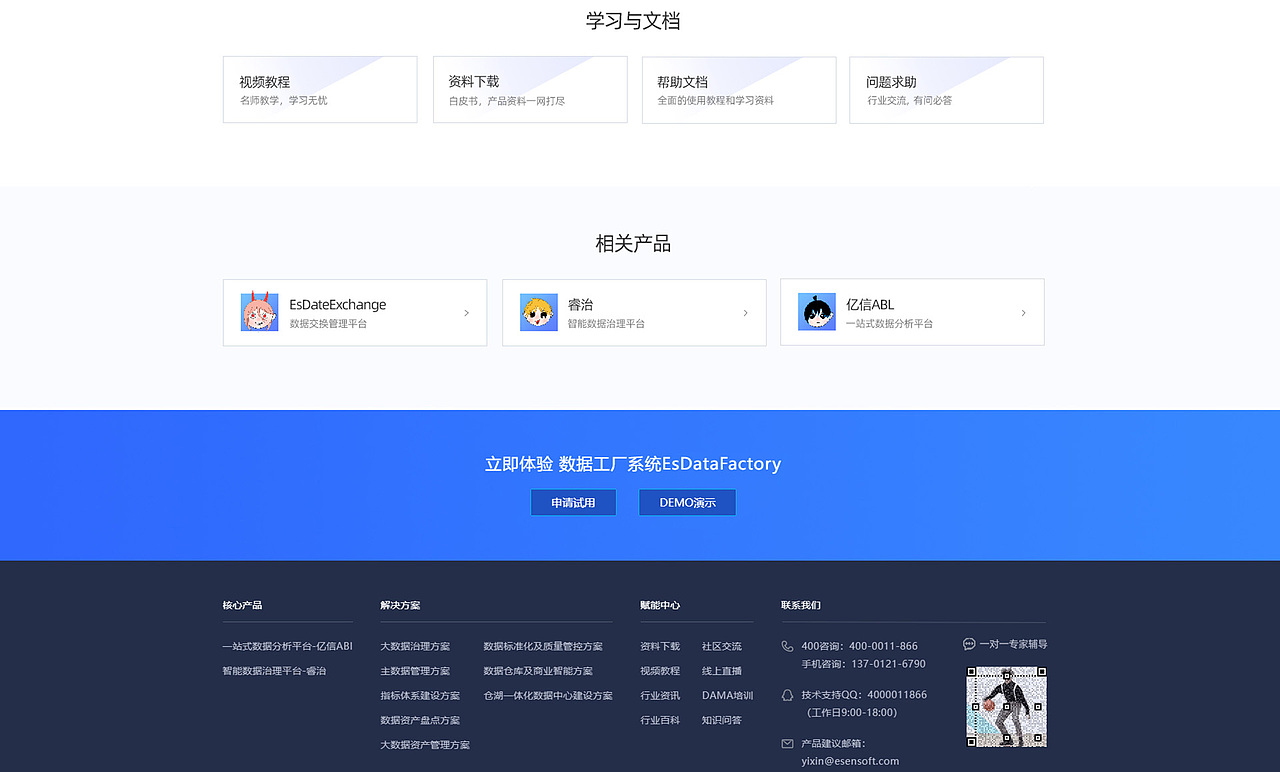The width and height of the screenshot is (1280, 772).
Task: Click the EsDateExchange product icon
Action: click(260, 311)
